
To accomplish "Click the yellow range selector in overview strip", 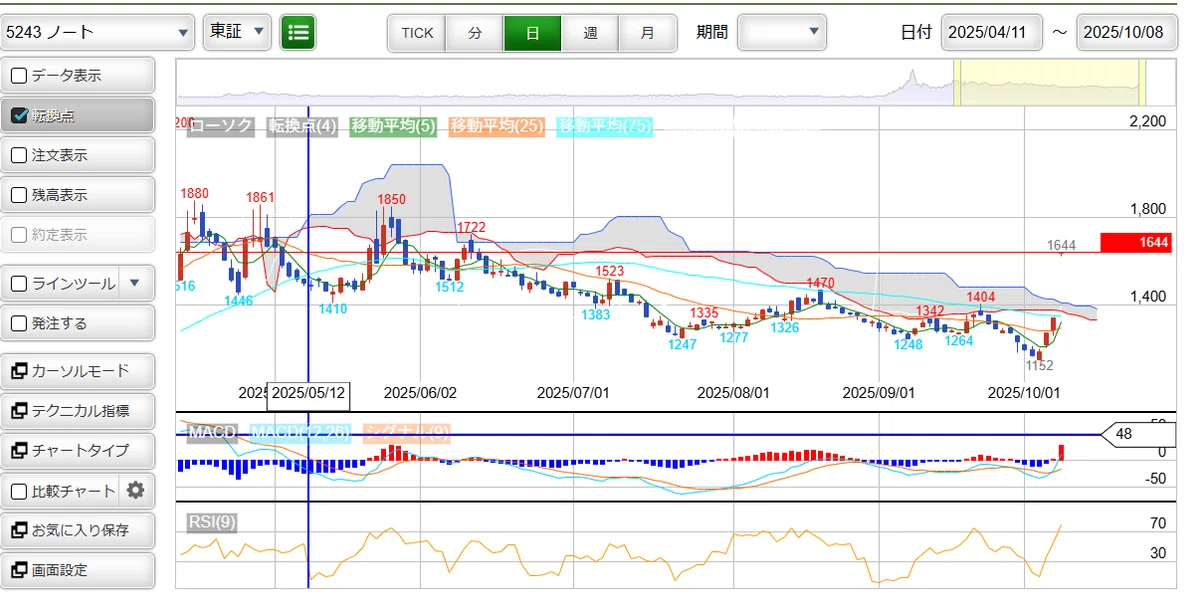I will (1047, 82).
